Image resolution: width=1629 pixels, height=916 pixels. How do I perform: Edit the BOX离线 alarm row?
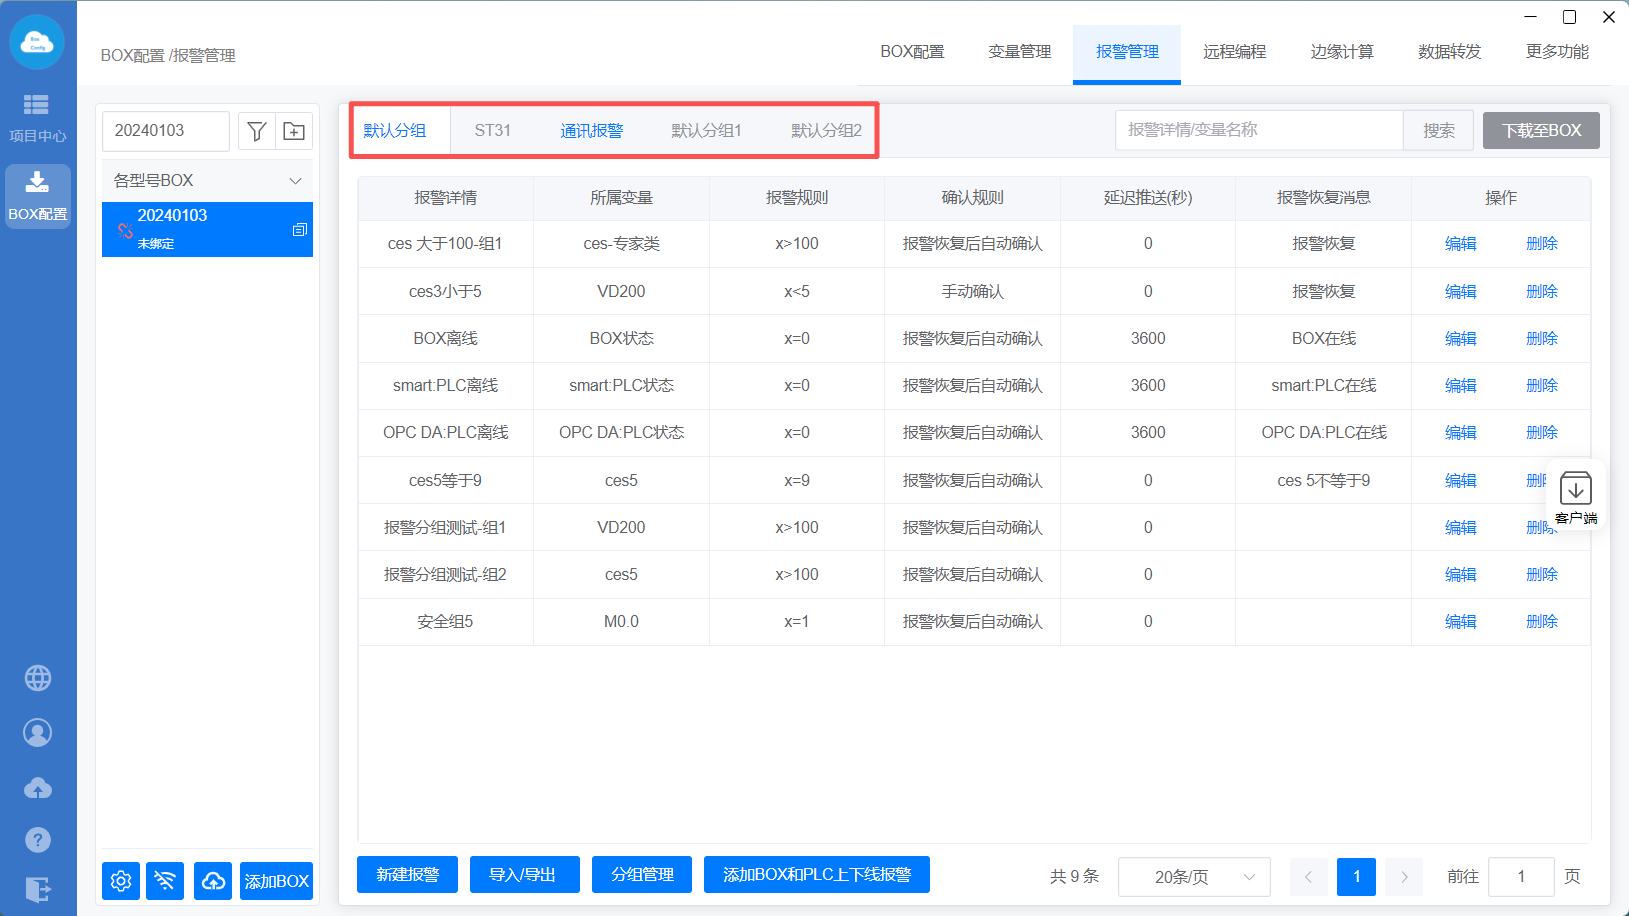point(1460,339)
